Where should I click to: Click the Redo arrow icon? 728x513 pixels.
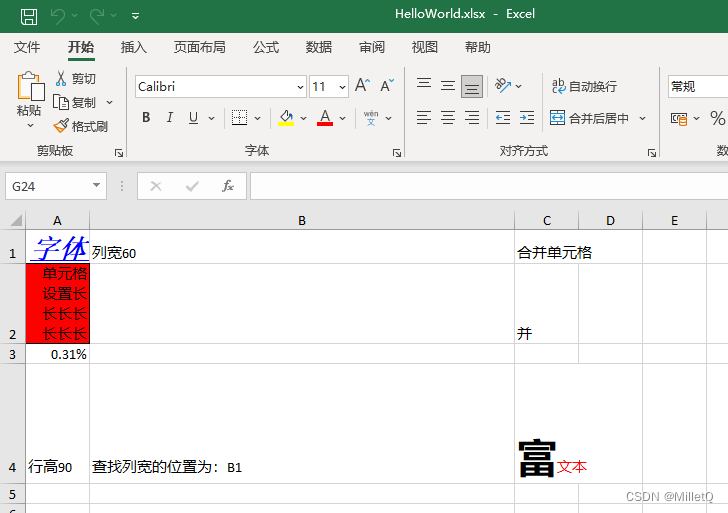click(97, 16)
